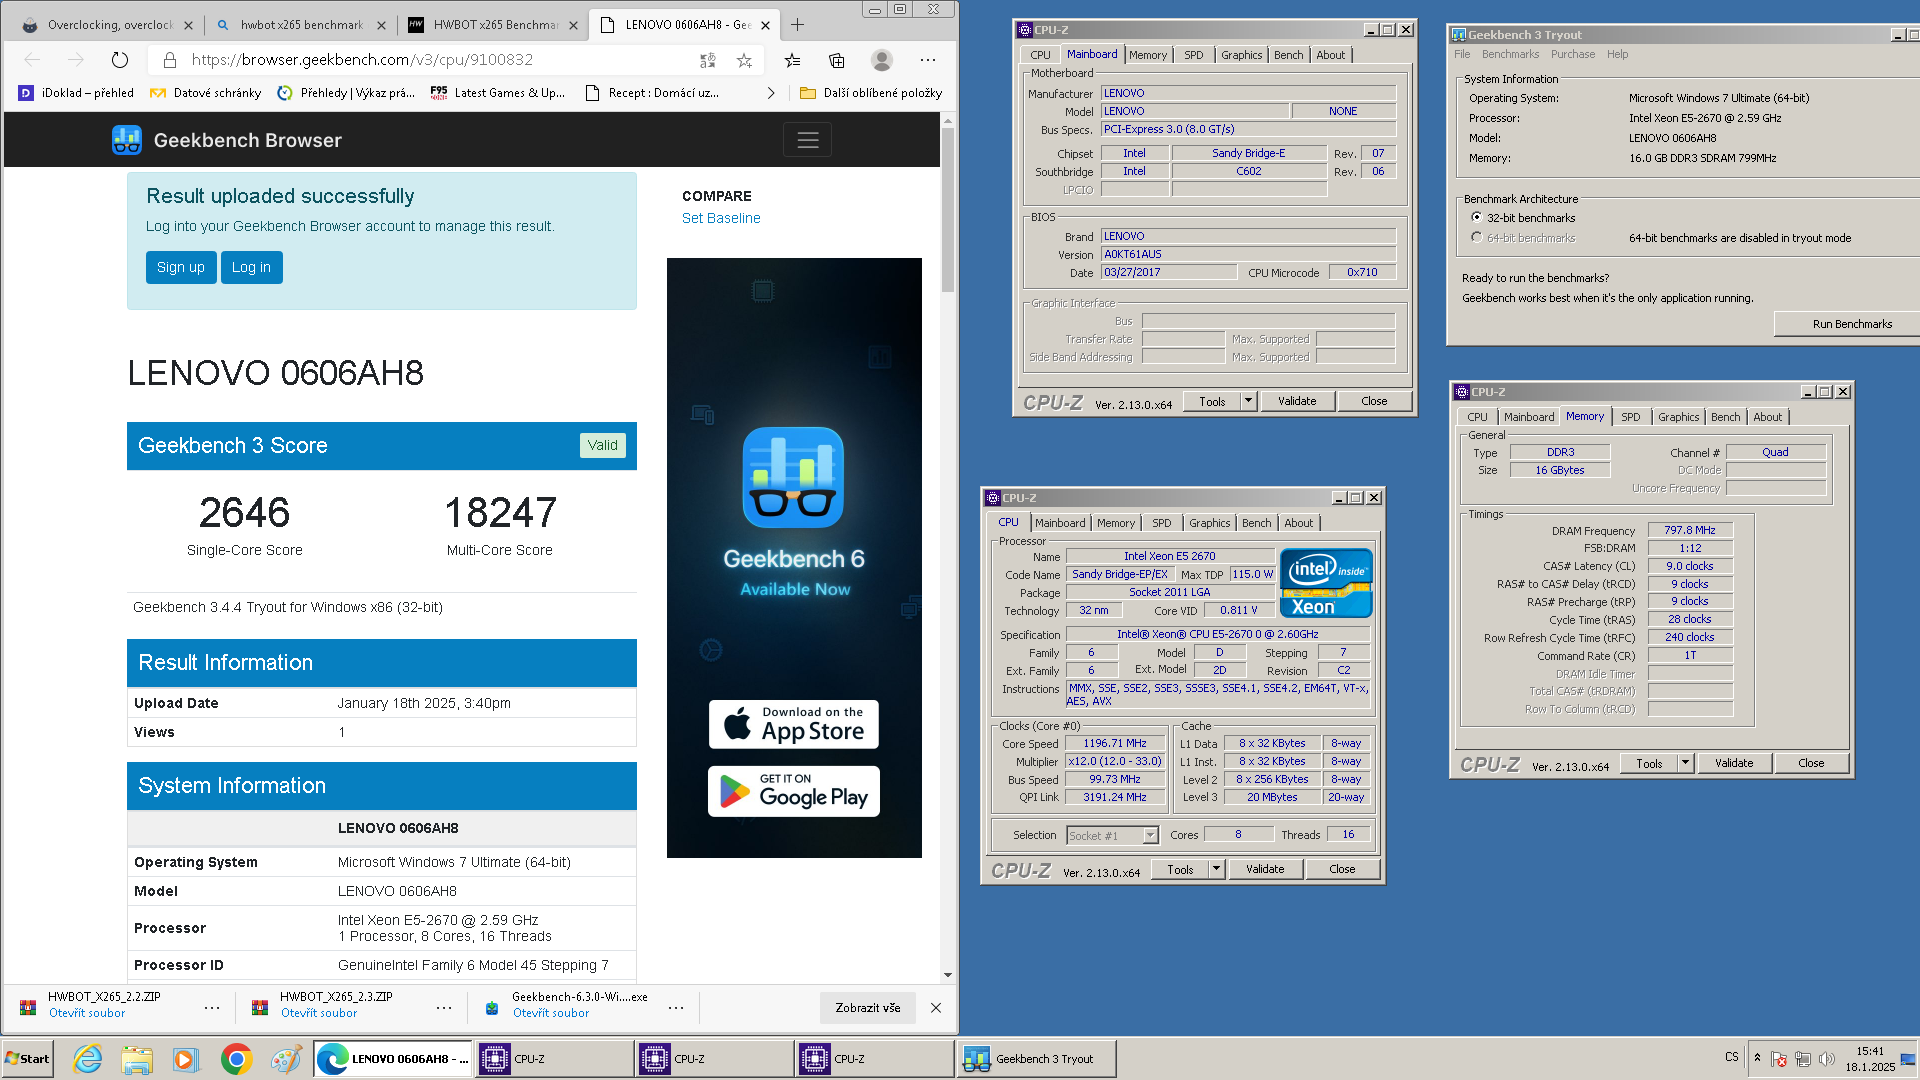
Task: Click the CS language indicator in tray
Action: [1731, 1057]
